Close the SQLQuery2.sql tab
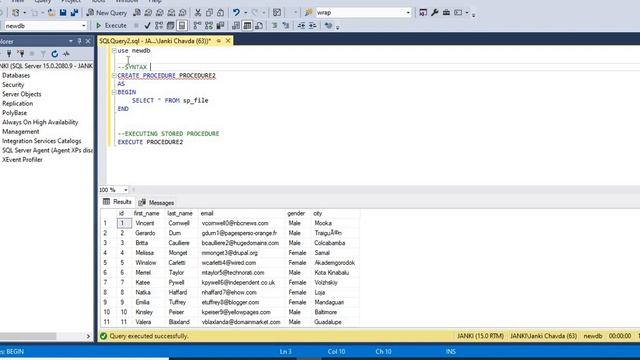Image resolution: width=640 pixels, height=360 pixels. point(228,41)
